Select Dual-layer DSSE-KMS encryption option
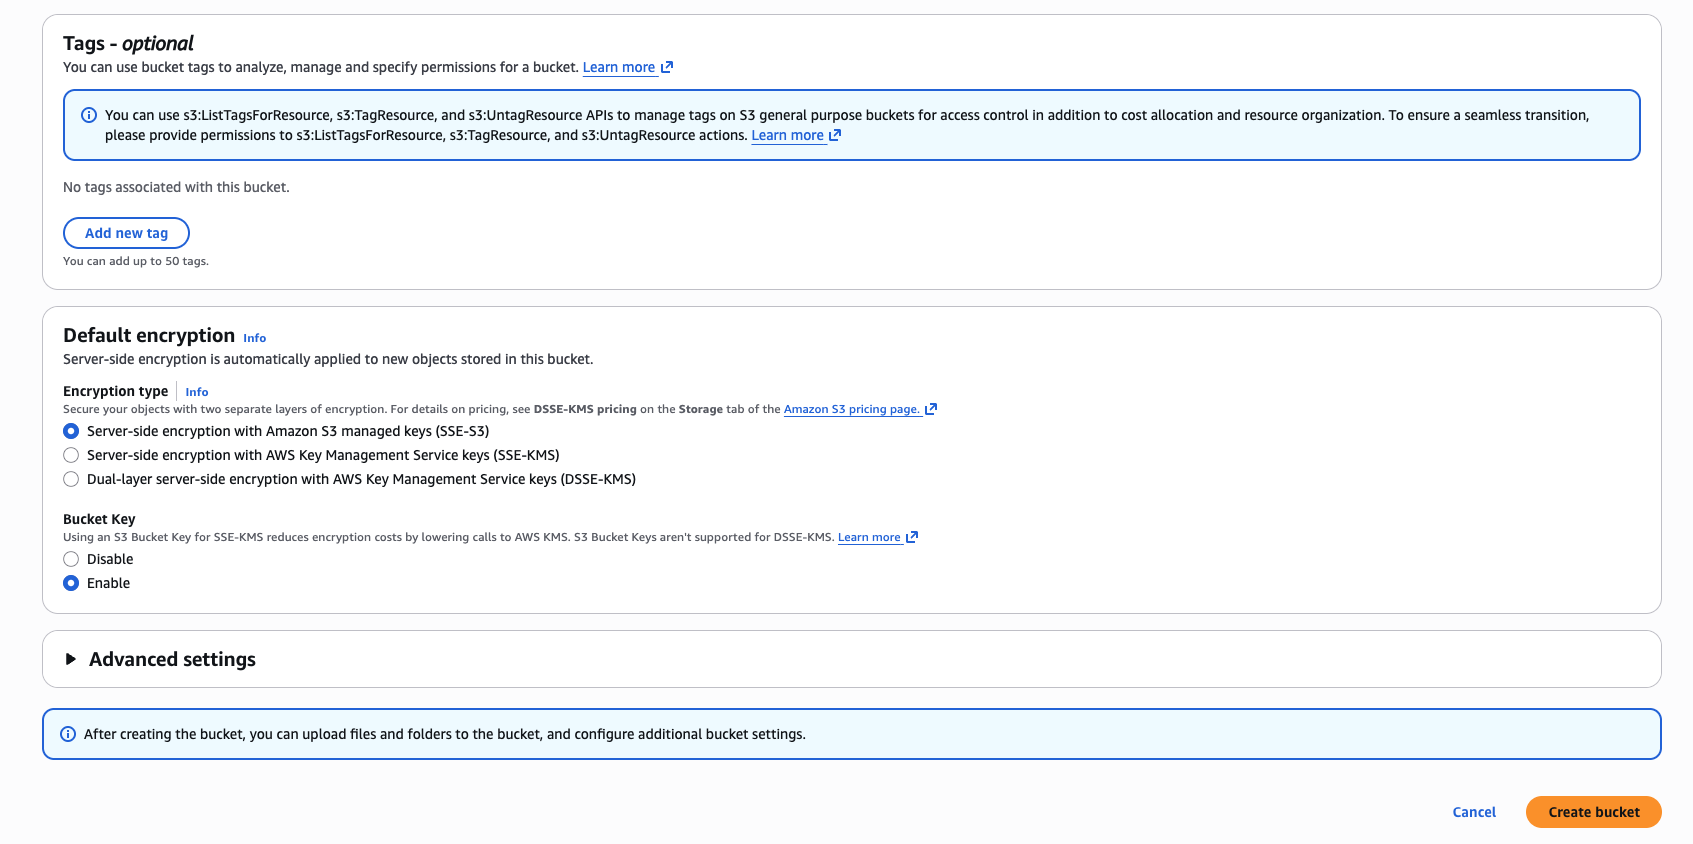1693x844 pixels. [x=71, y=479]
